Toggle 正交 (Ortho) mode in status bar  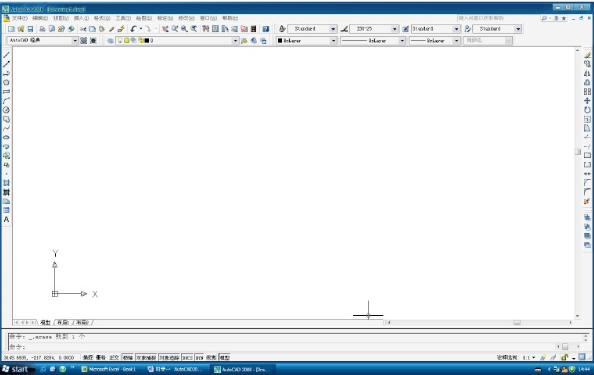point(114,357)
